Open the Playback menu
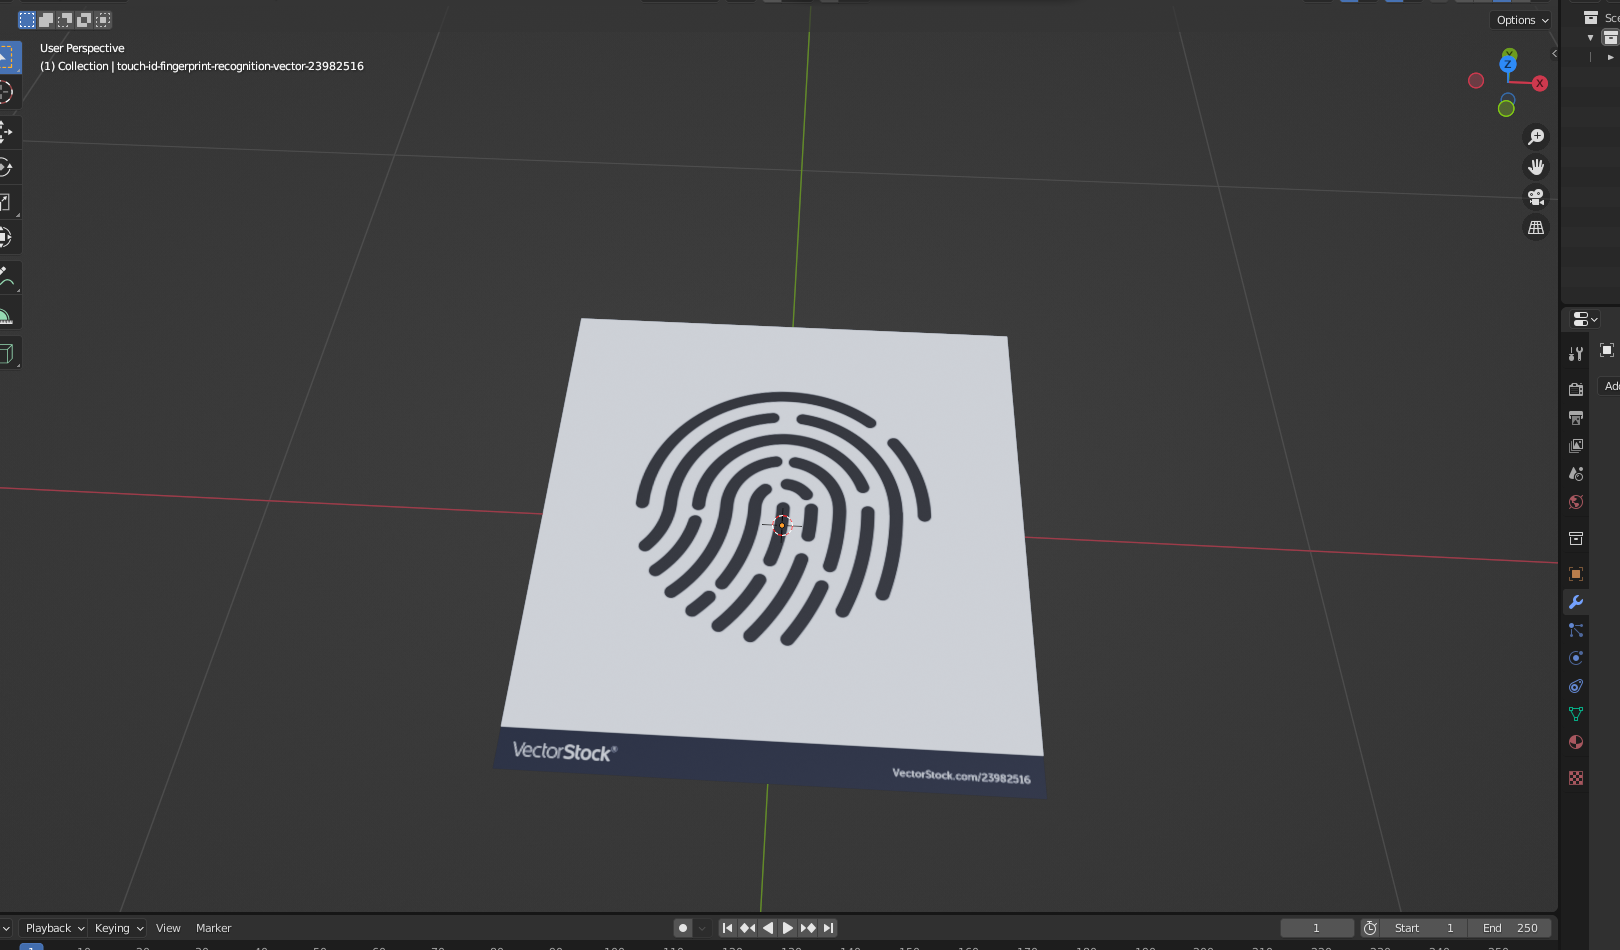 48,928
